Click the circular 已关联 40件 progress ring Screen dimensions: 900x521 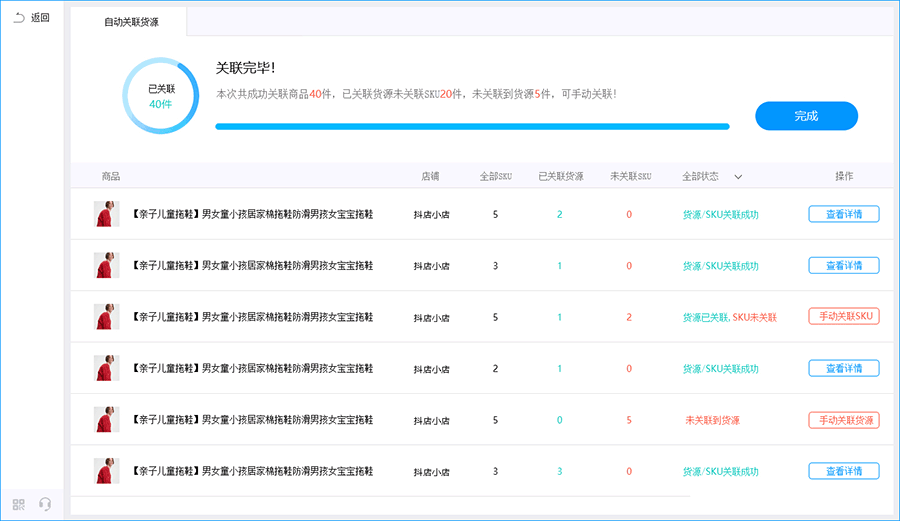[x=161, y=96]
